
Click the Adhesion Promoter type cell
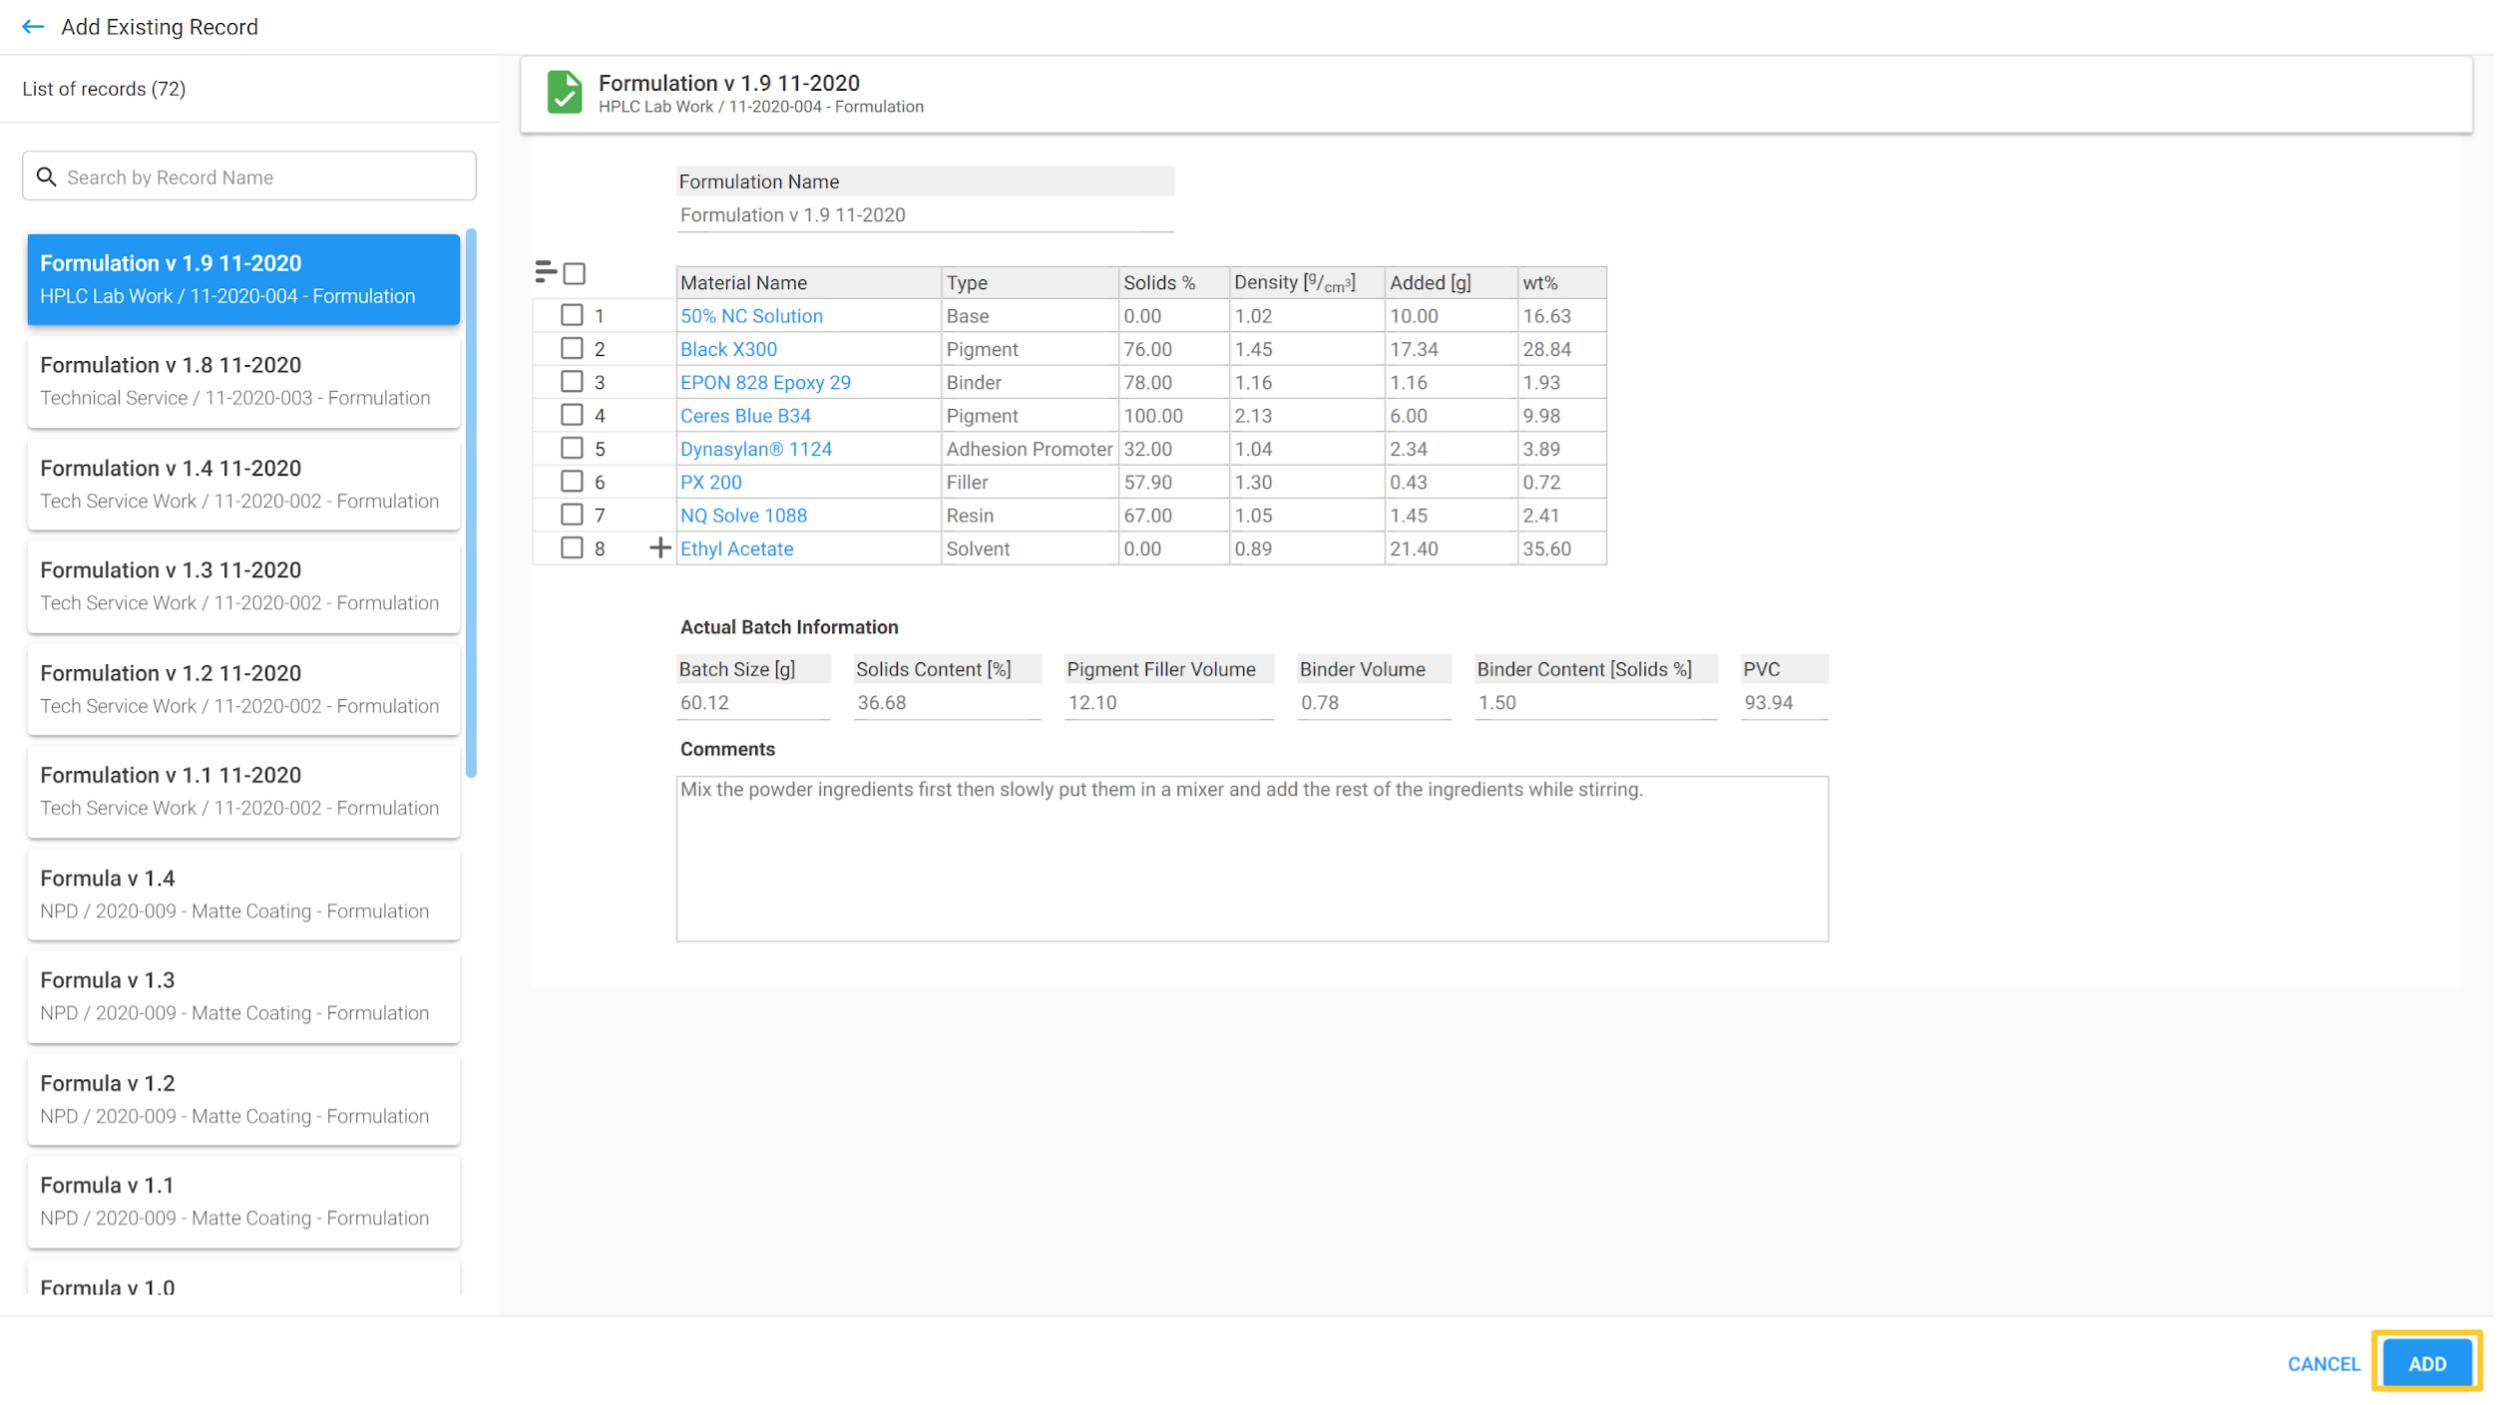(1032, 450)
